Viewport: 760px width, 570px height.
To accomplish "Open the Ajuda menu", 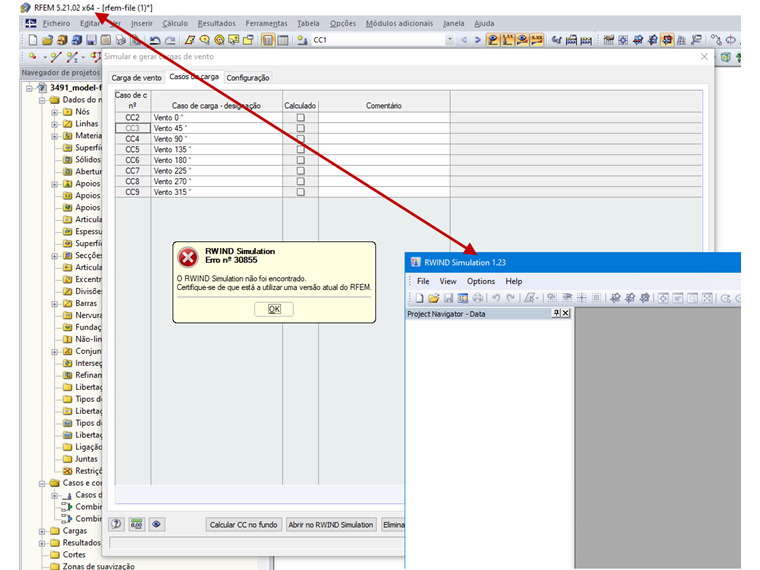I will pyautogui.click(x=484, y=23).
